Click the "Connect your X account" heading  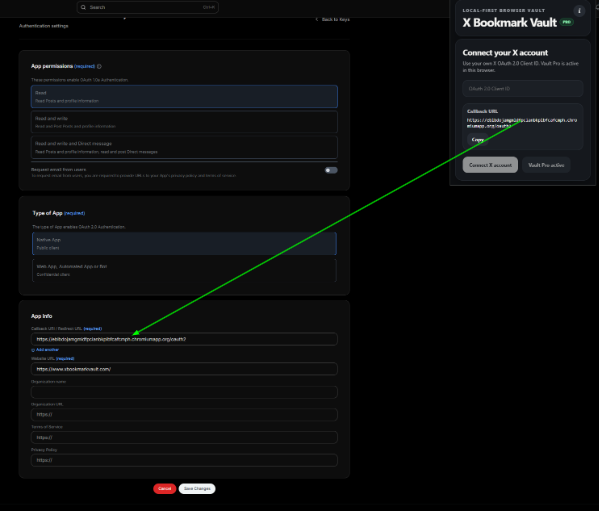pyautogui.click(x=505, y=53)
